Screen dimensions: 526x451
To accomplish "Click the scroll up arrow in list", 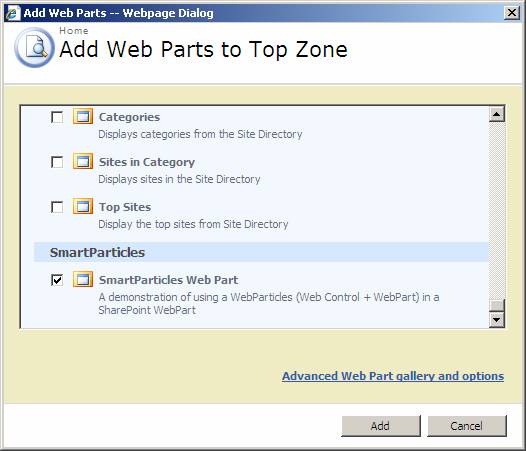I will (496, 114).
